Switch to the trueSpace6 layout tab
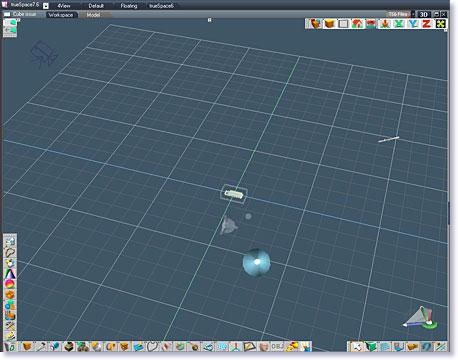The height and width of the screenshot is (360, 458). 161,6
